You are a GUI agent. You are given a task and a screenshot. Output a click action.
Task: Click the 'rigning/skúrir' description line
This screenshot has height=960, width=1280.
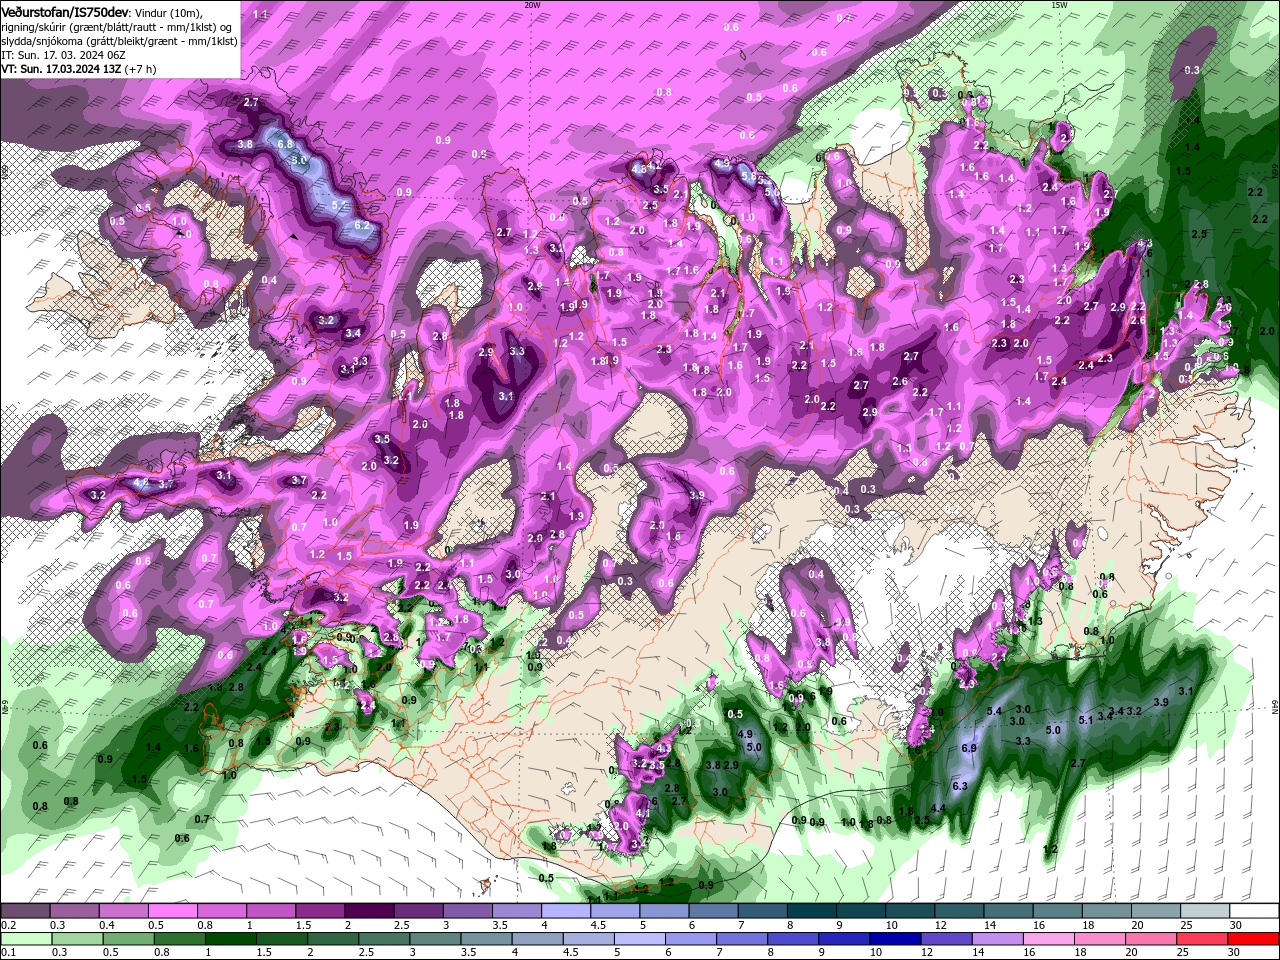(118, 26)
